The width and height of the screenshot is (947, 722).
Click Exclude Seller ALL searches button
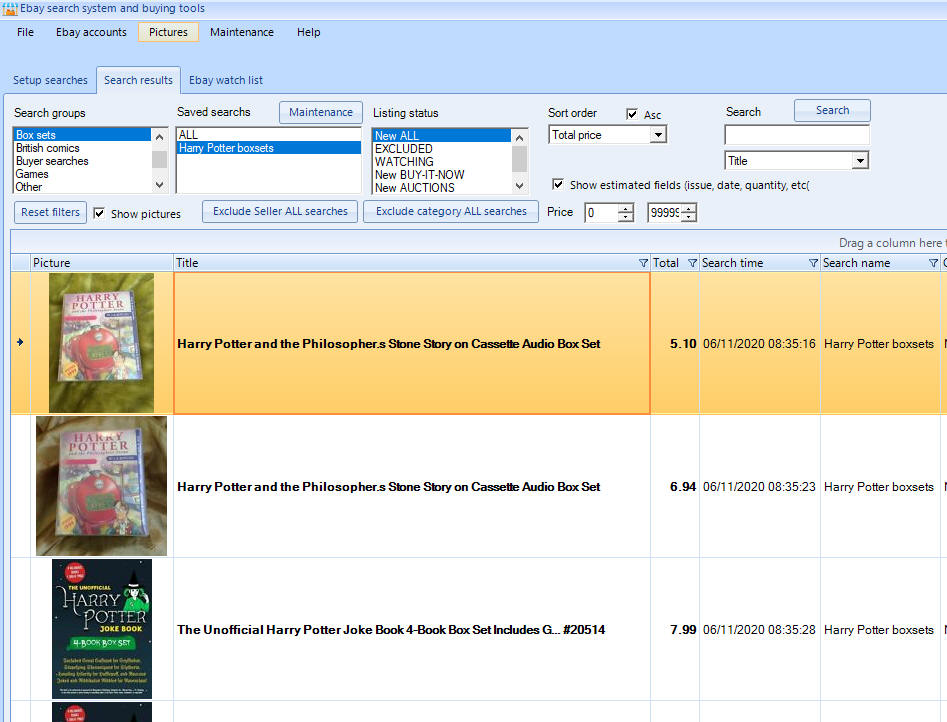pos(280,211)
